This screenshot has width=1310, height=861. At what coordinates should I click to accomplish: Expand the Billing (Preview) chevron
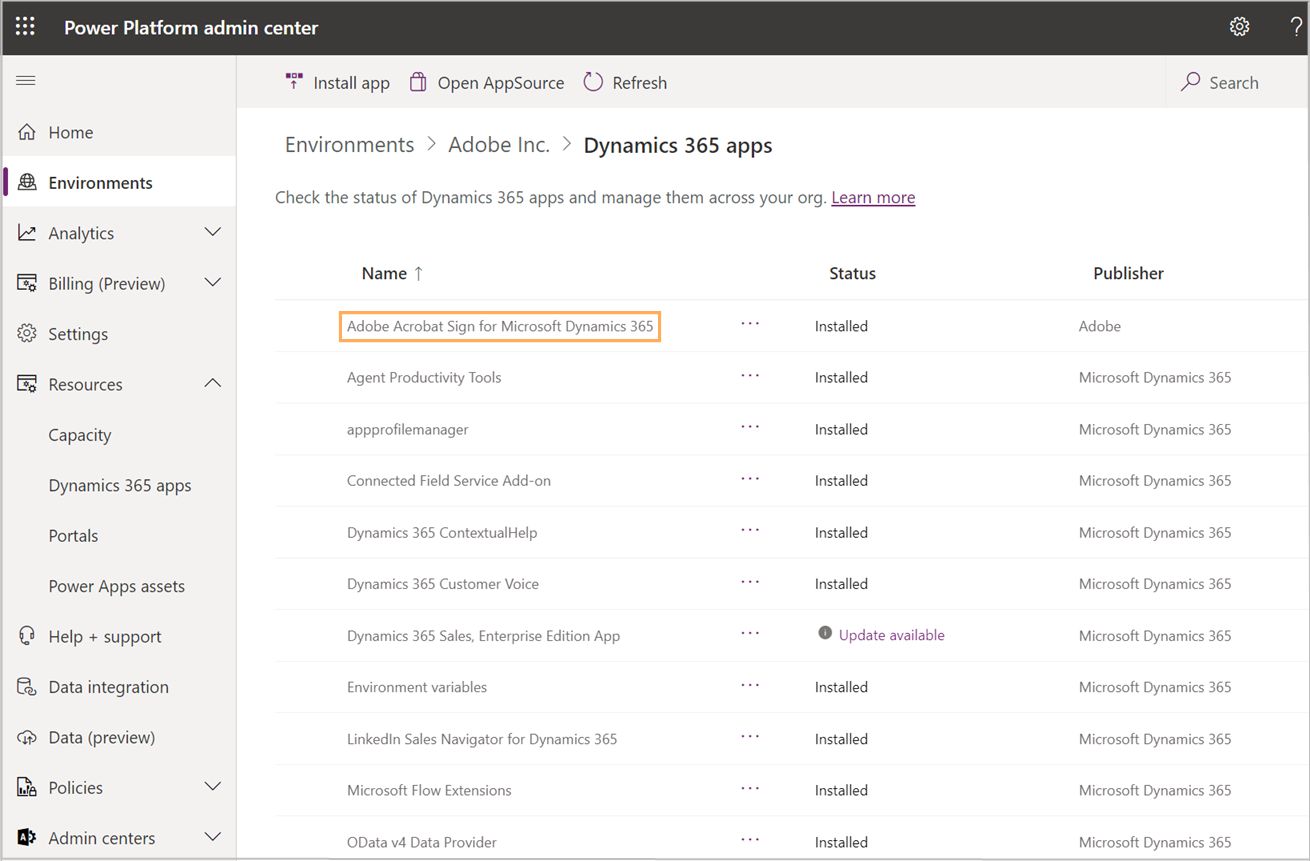213,282
